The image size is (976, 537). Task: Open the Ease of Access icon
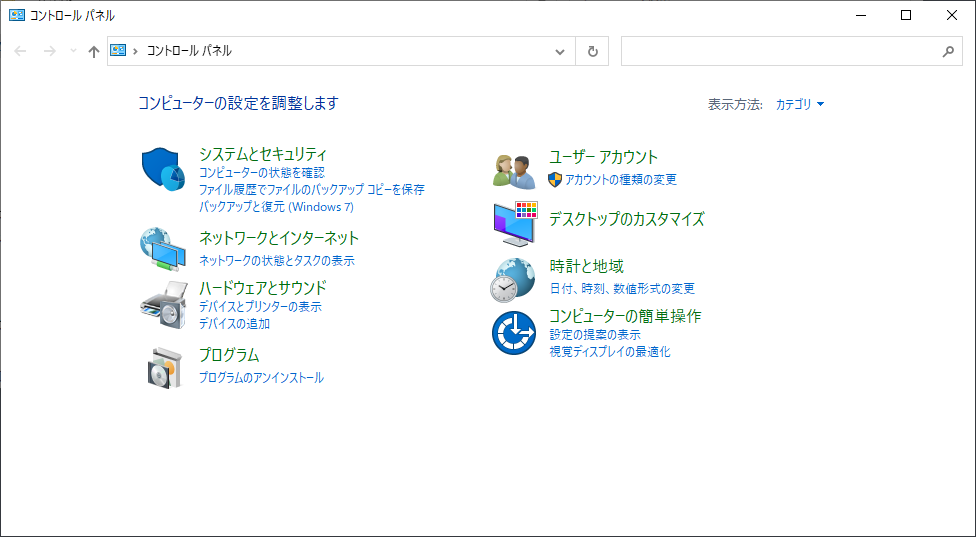click(x=514, y=333)
